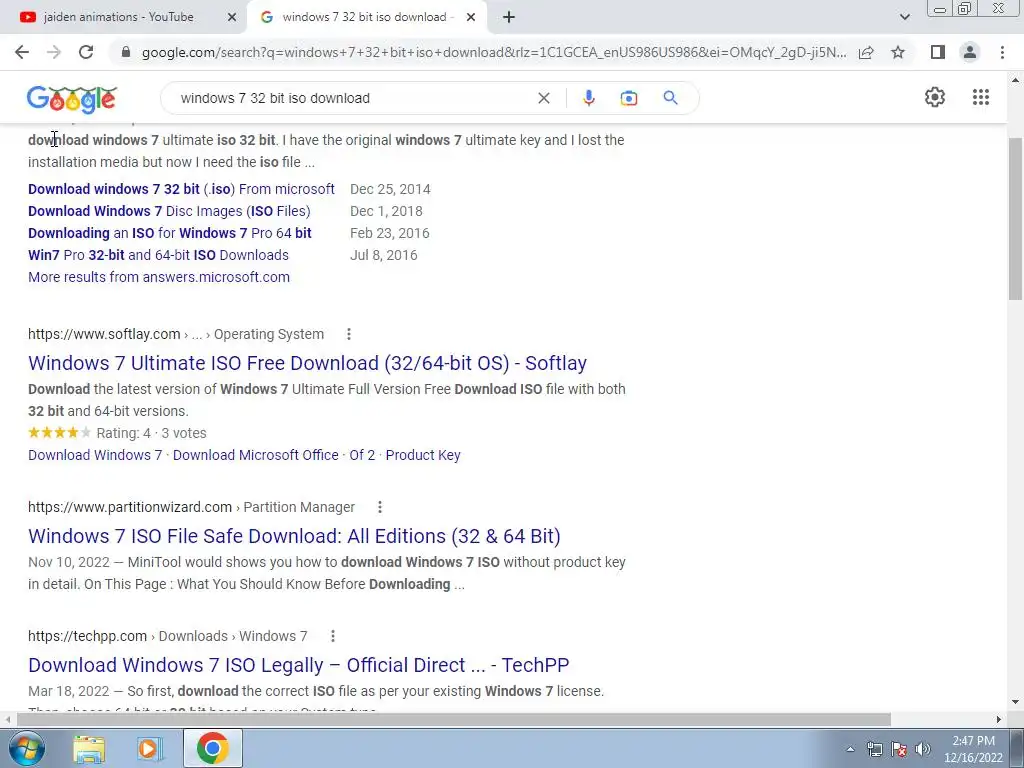Viewport: 1024px width, 768px height.
Task: Open 'Win7 Pro 32-bit and 64-bit ISO Downloads'
Action: 158,255
